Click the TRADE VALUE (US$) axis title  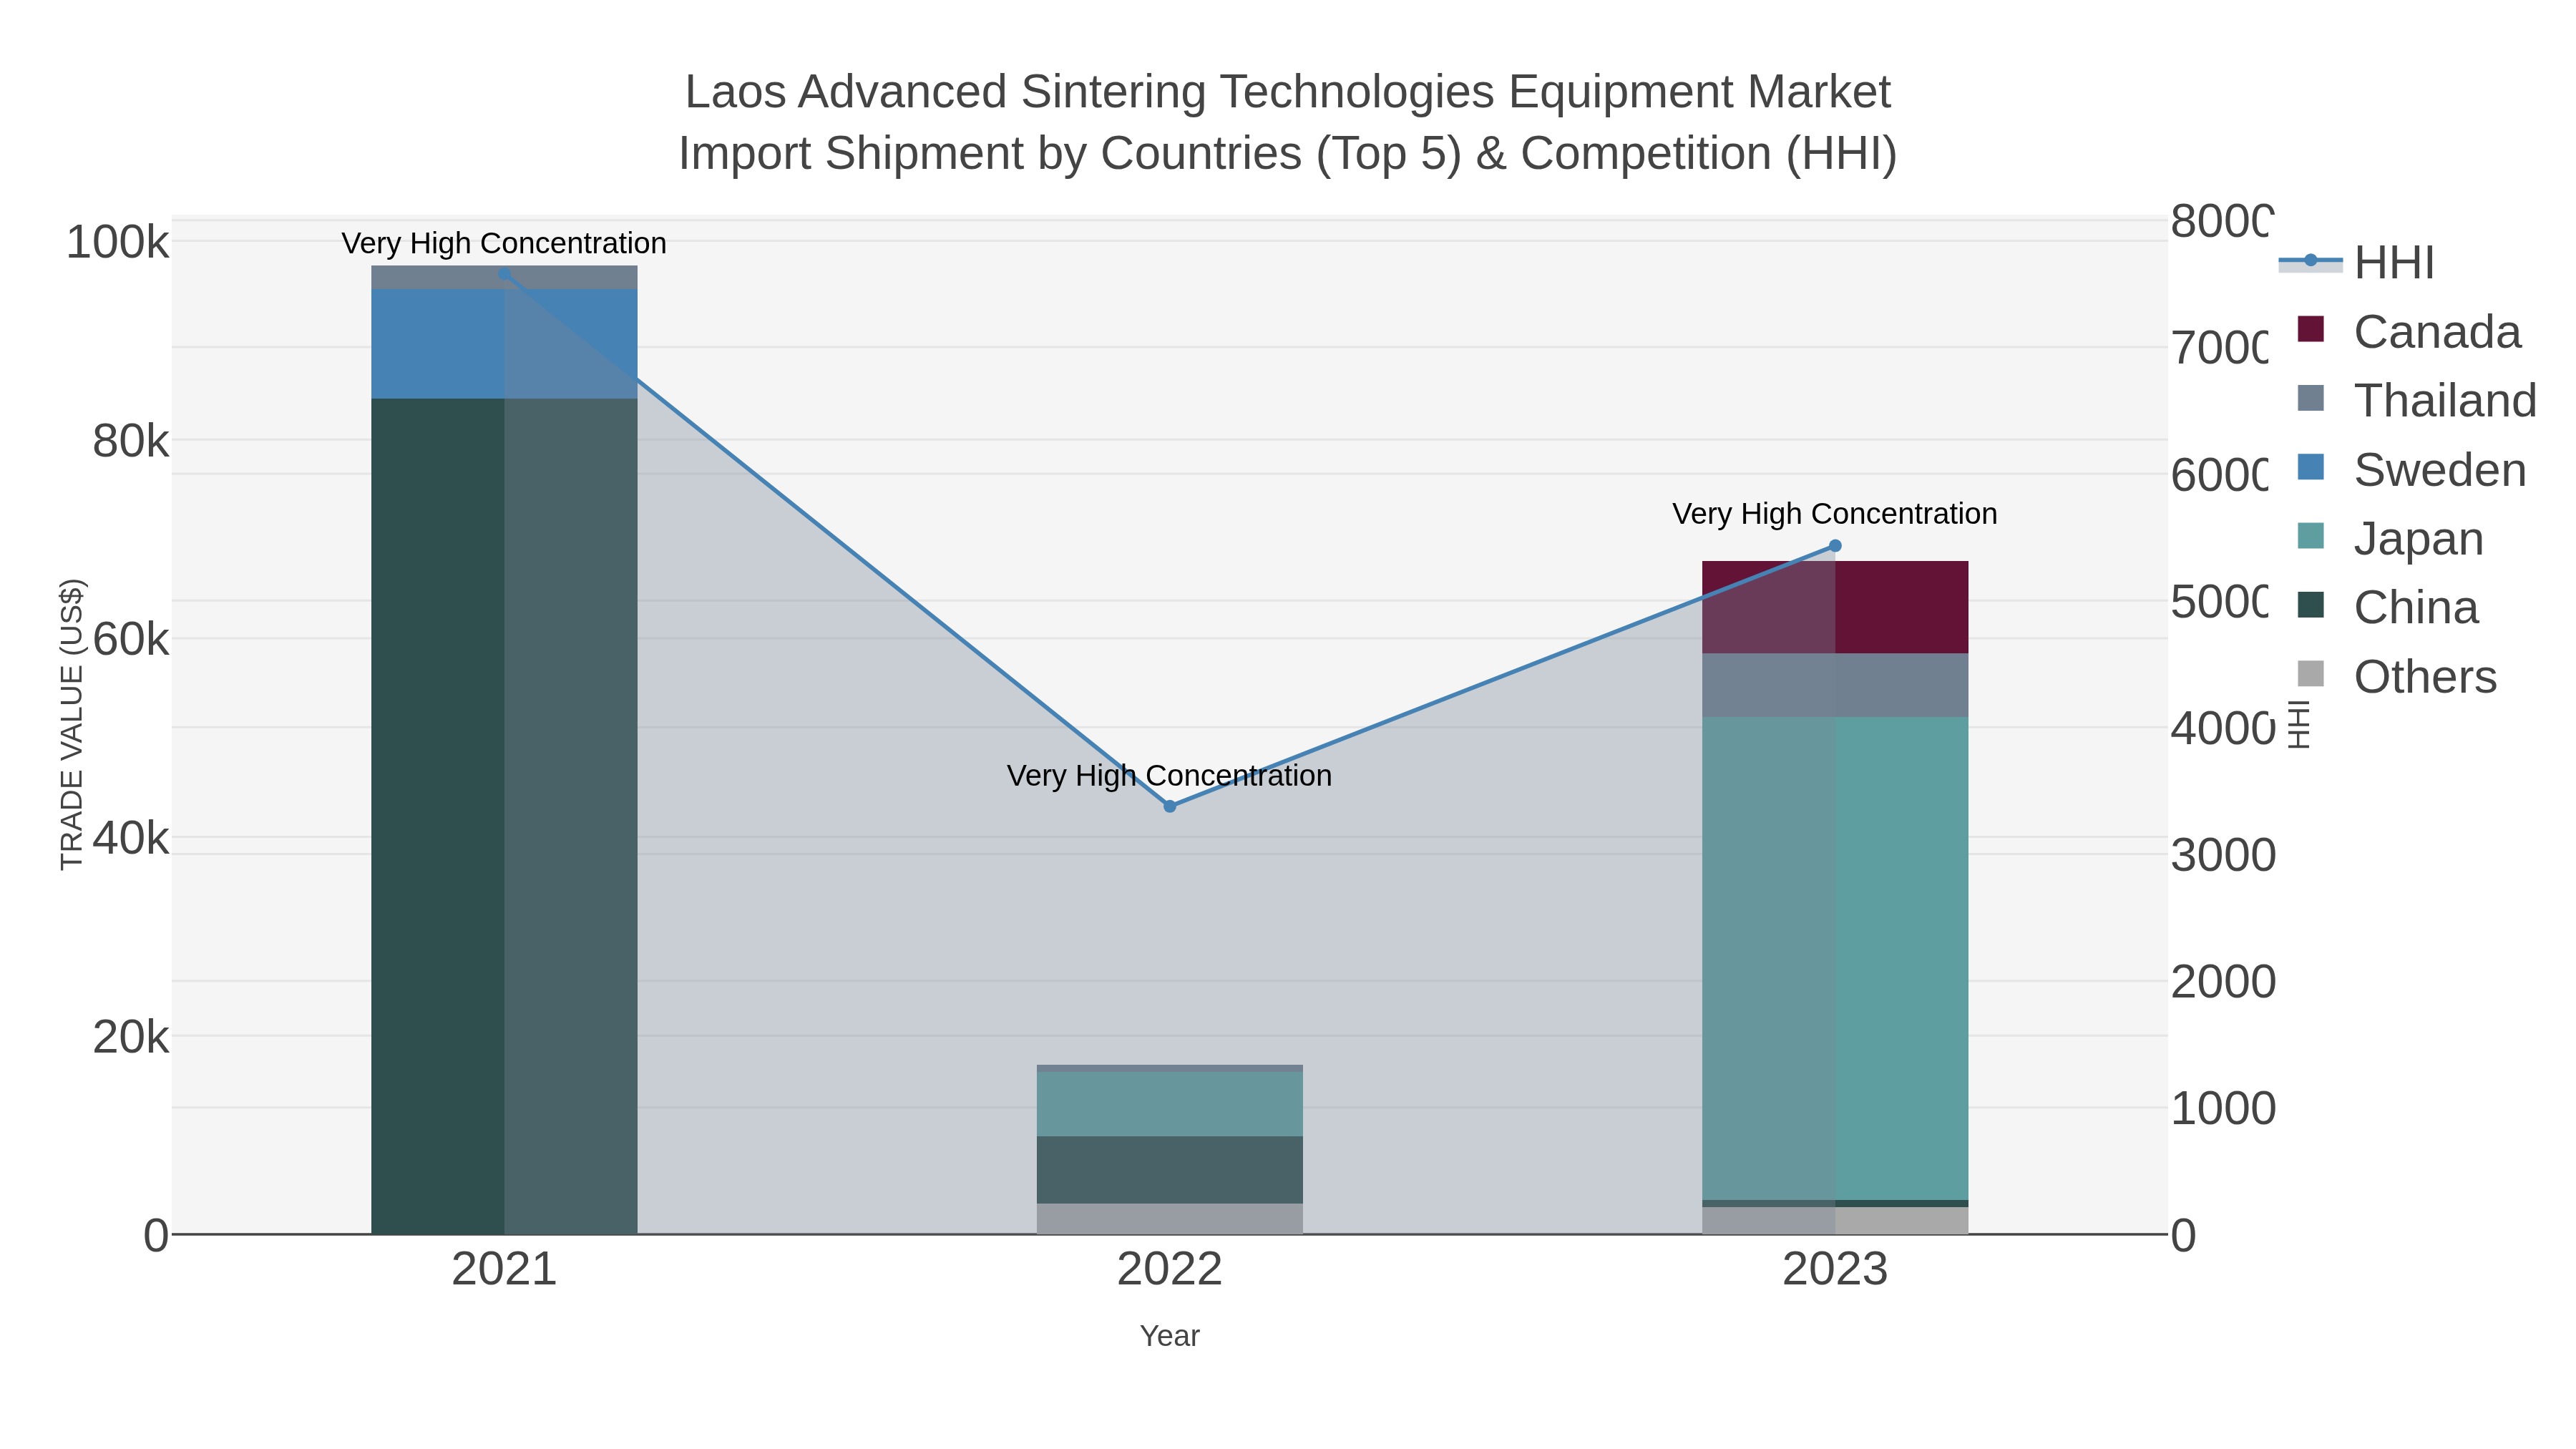click(x=71, y=724)
